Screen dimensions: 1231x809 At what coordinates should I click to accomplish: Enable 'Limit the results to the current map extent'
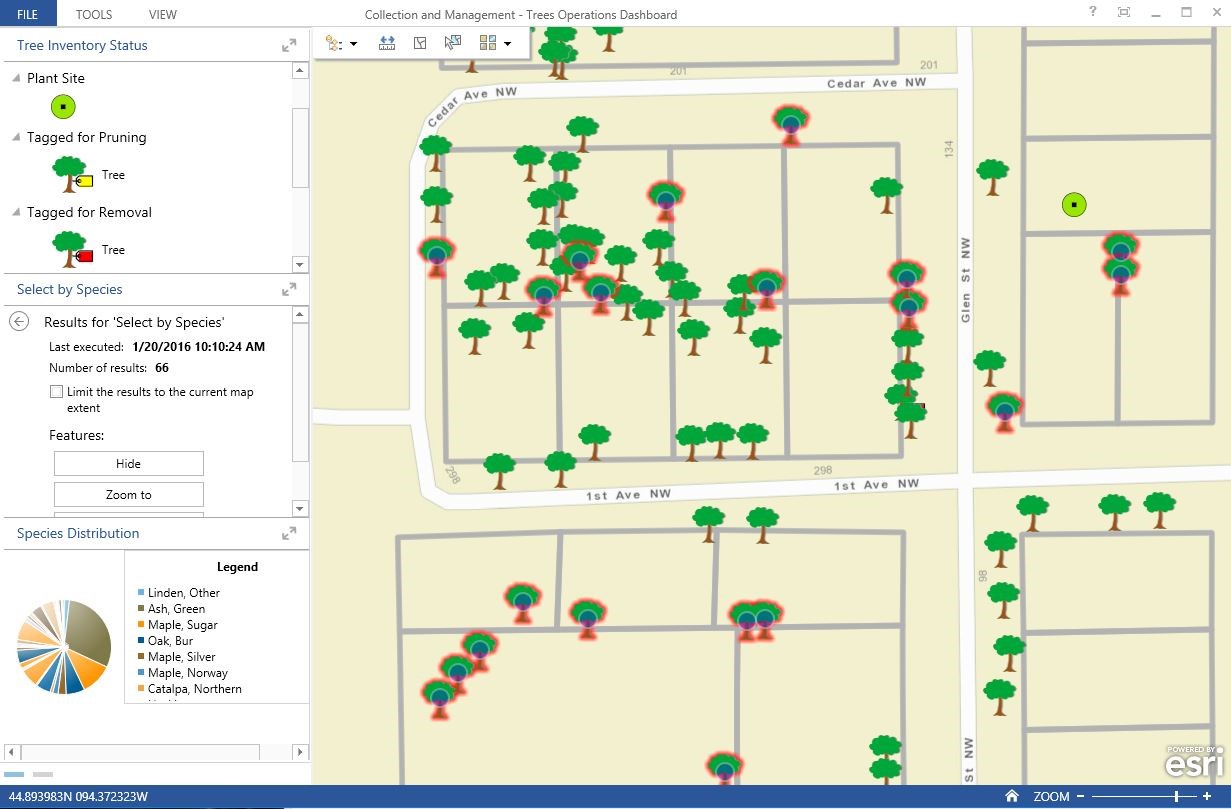tap(57, 391)
